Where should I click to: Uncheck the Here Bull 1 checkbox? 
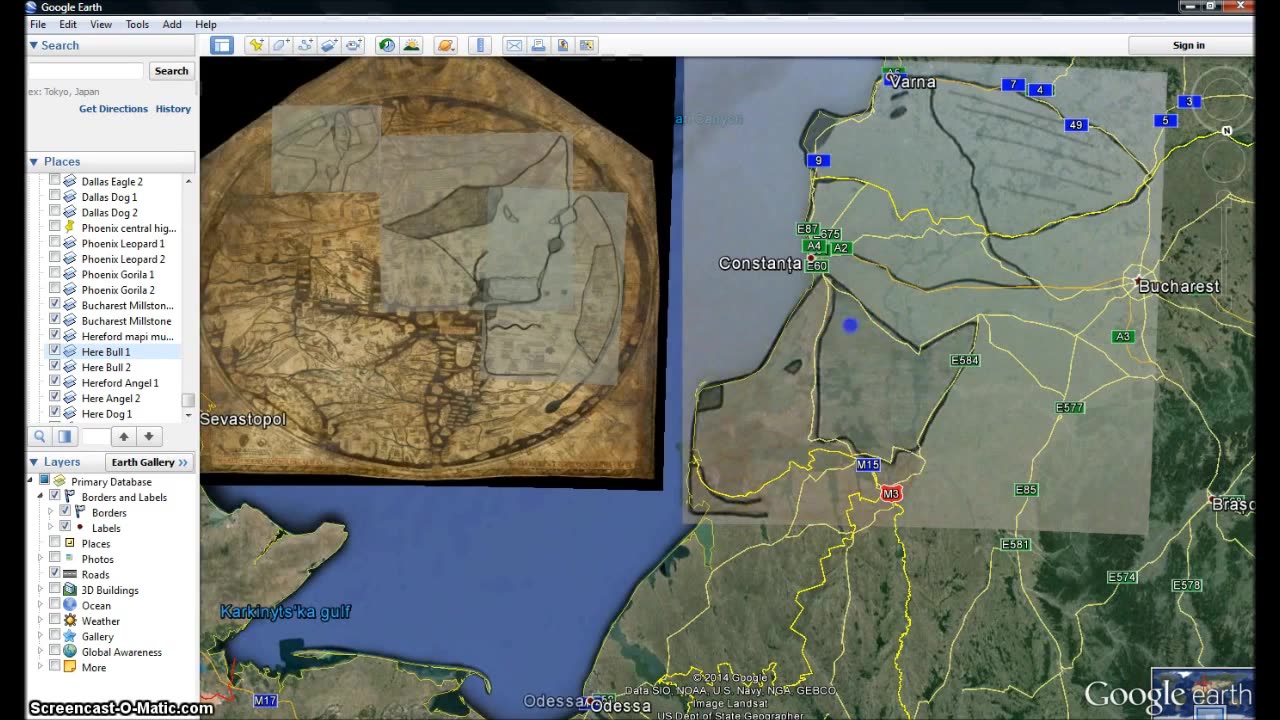pyautogui.click(x=55, y=352)
